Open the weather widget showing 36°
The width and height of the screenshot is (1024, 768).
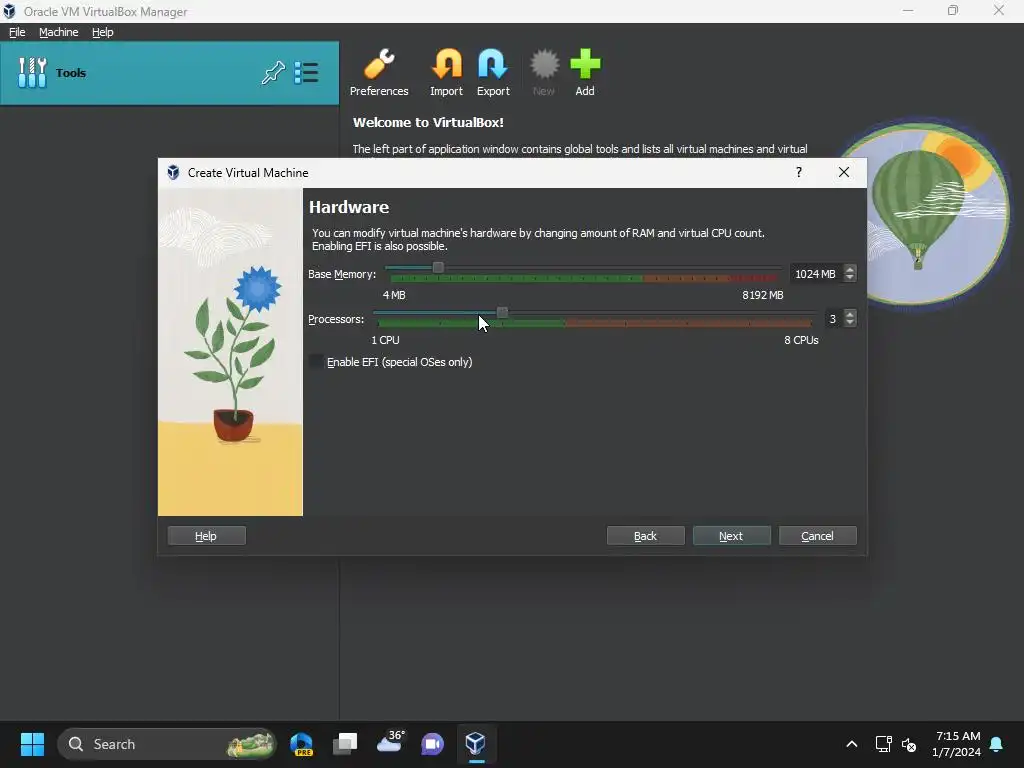point(391,743)
